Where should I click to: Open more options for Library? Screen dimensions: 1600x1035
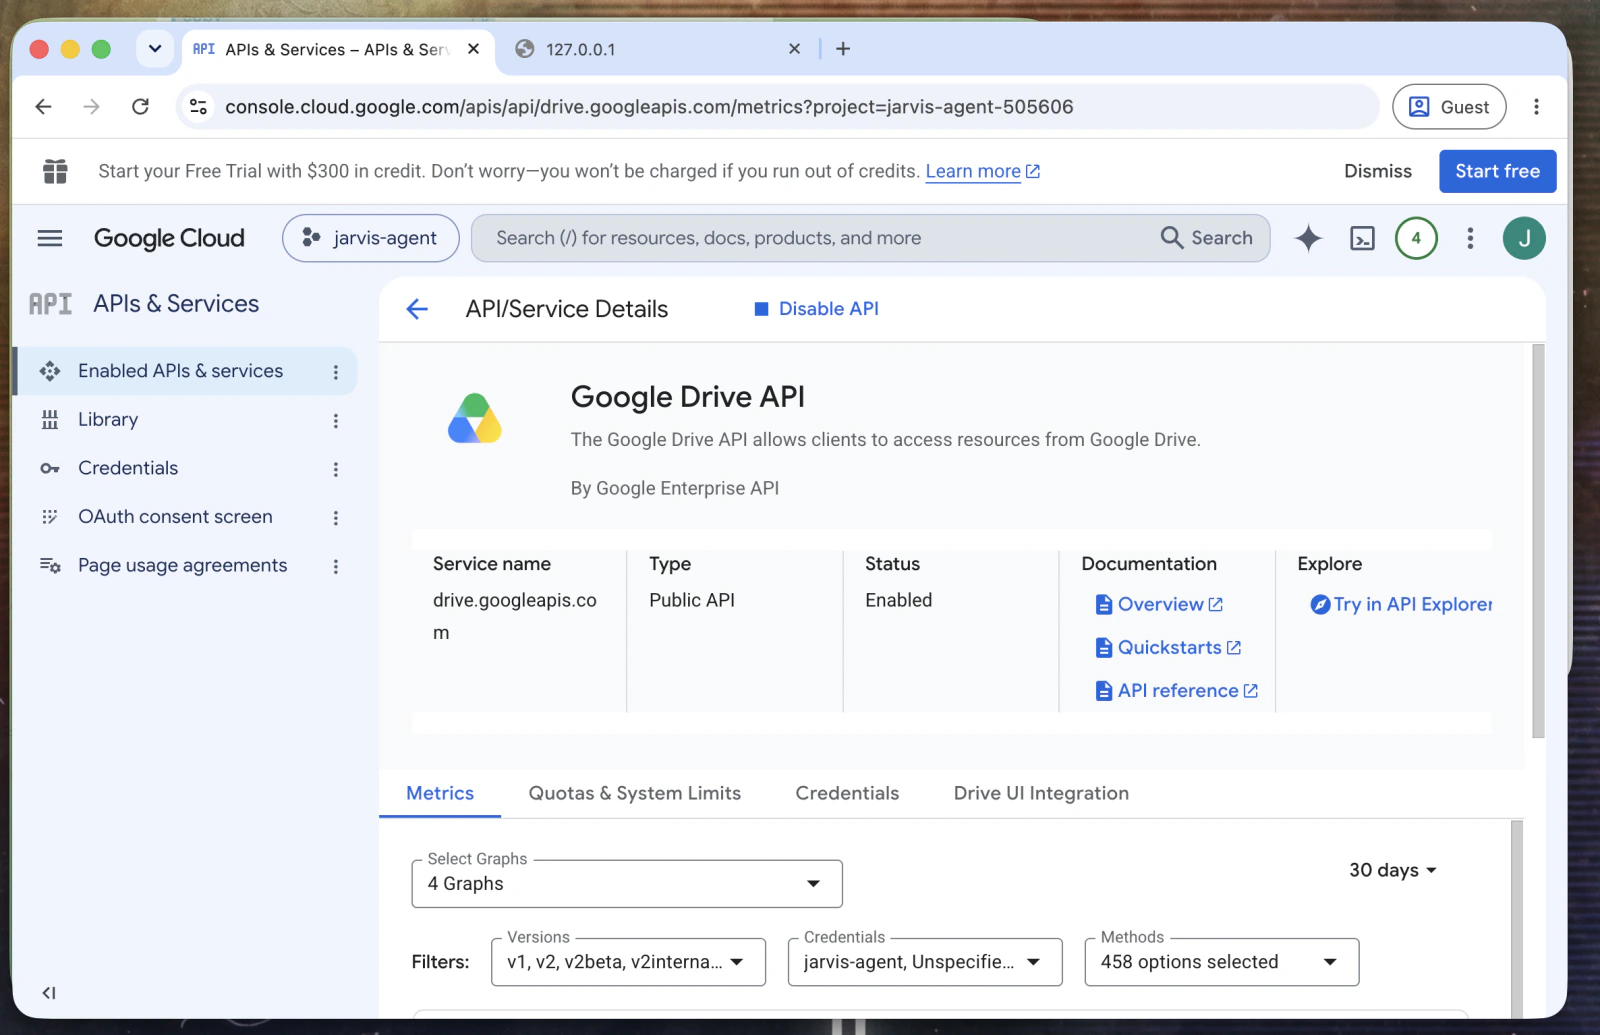pyautogui.click(x=336, y=421)
